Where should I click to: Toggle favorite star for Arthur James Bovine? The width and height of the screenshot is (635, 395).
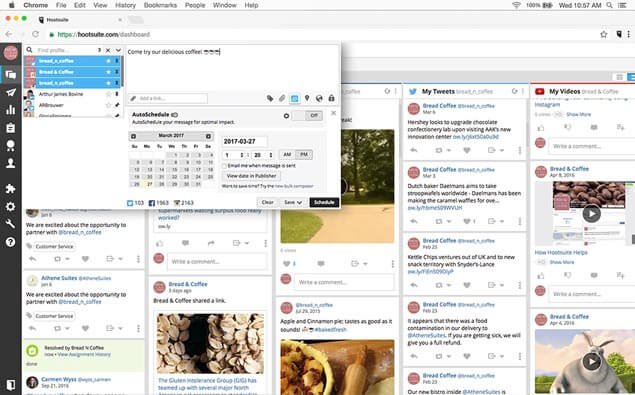(108, 94)
